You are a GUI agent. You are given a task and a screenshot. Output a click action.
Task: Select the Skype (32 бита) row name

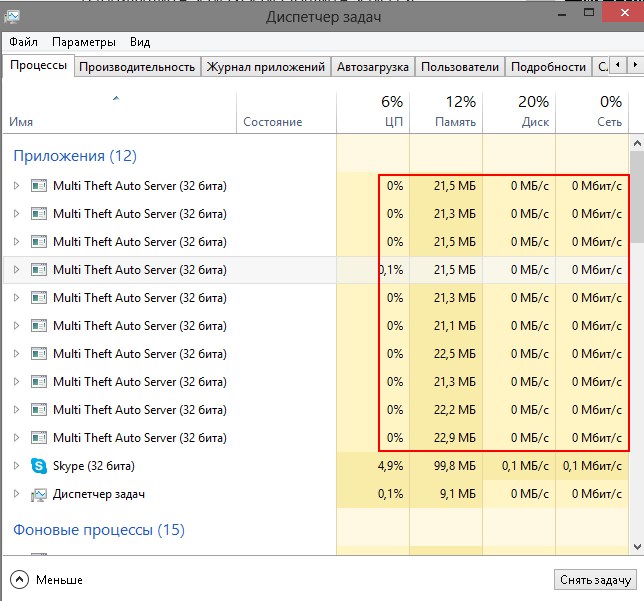(x=94, y=466)
